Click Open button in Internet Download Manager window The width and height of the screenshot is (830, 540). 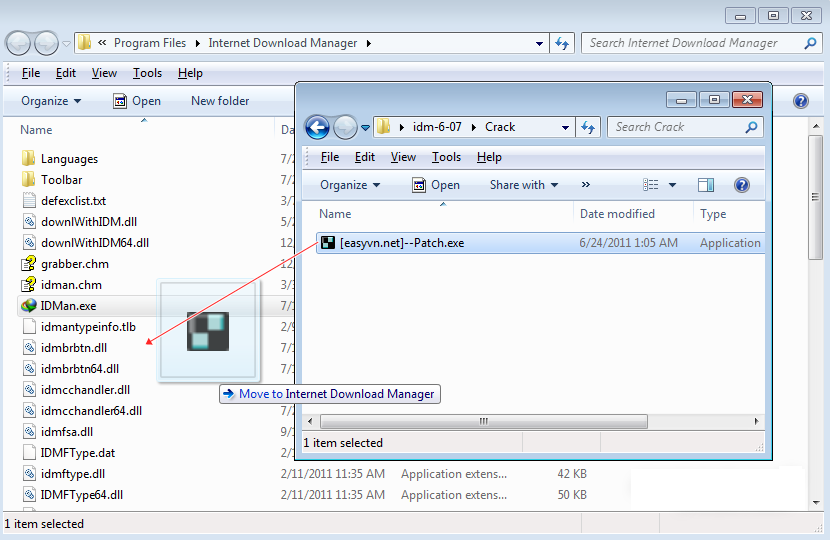[x=137, y=101]
